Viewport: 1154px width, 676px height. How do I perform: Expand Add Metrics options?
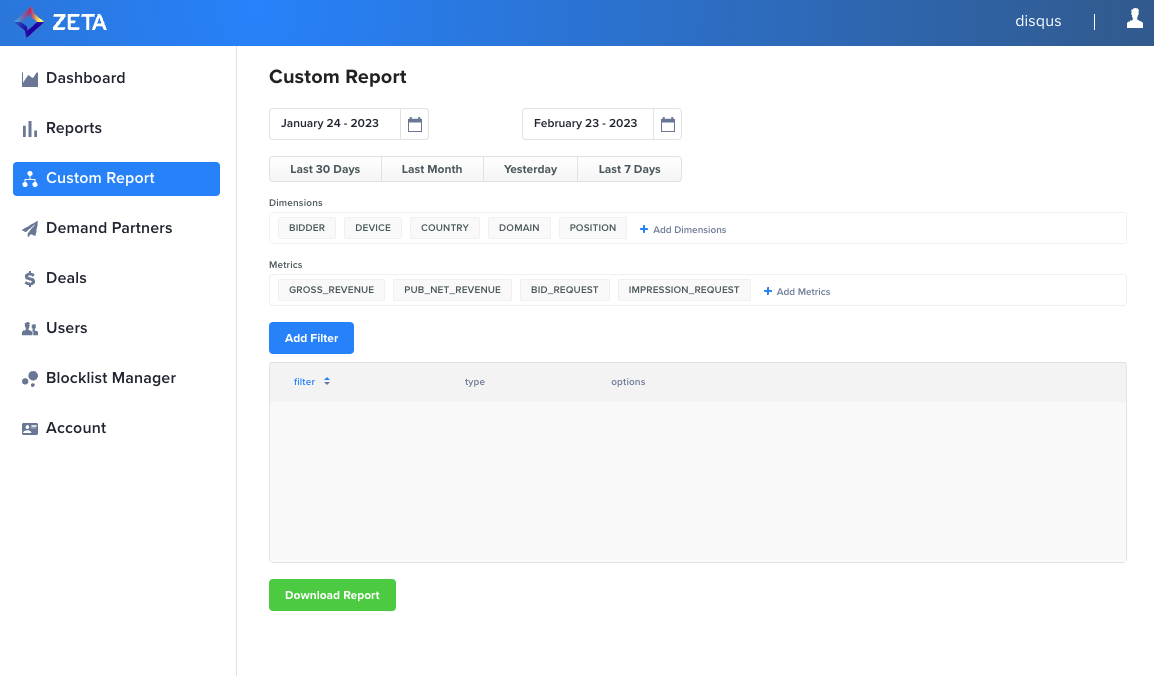coord(797,292)
